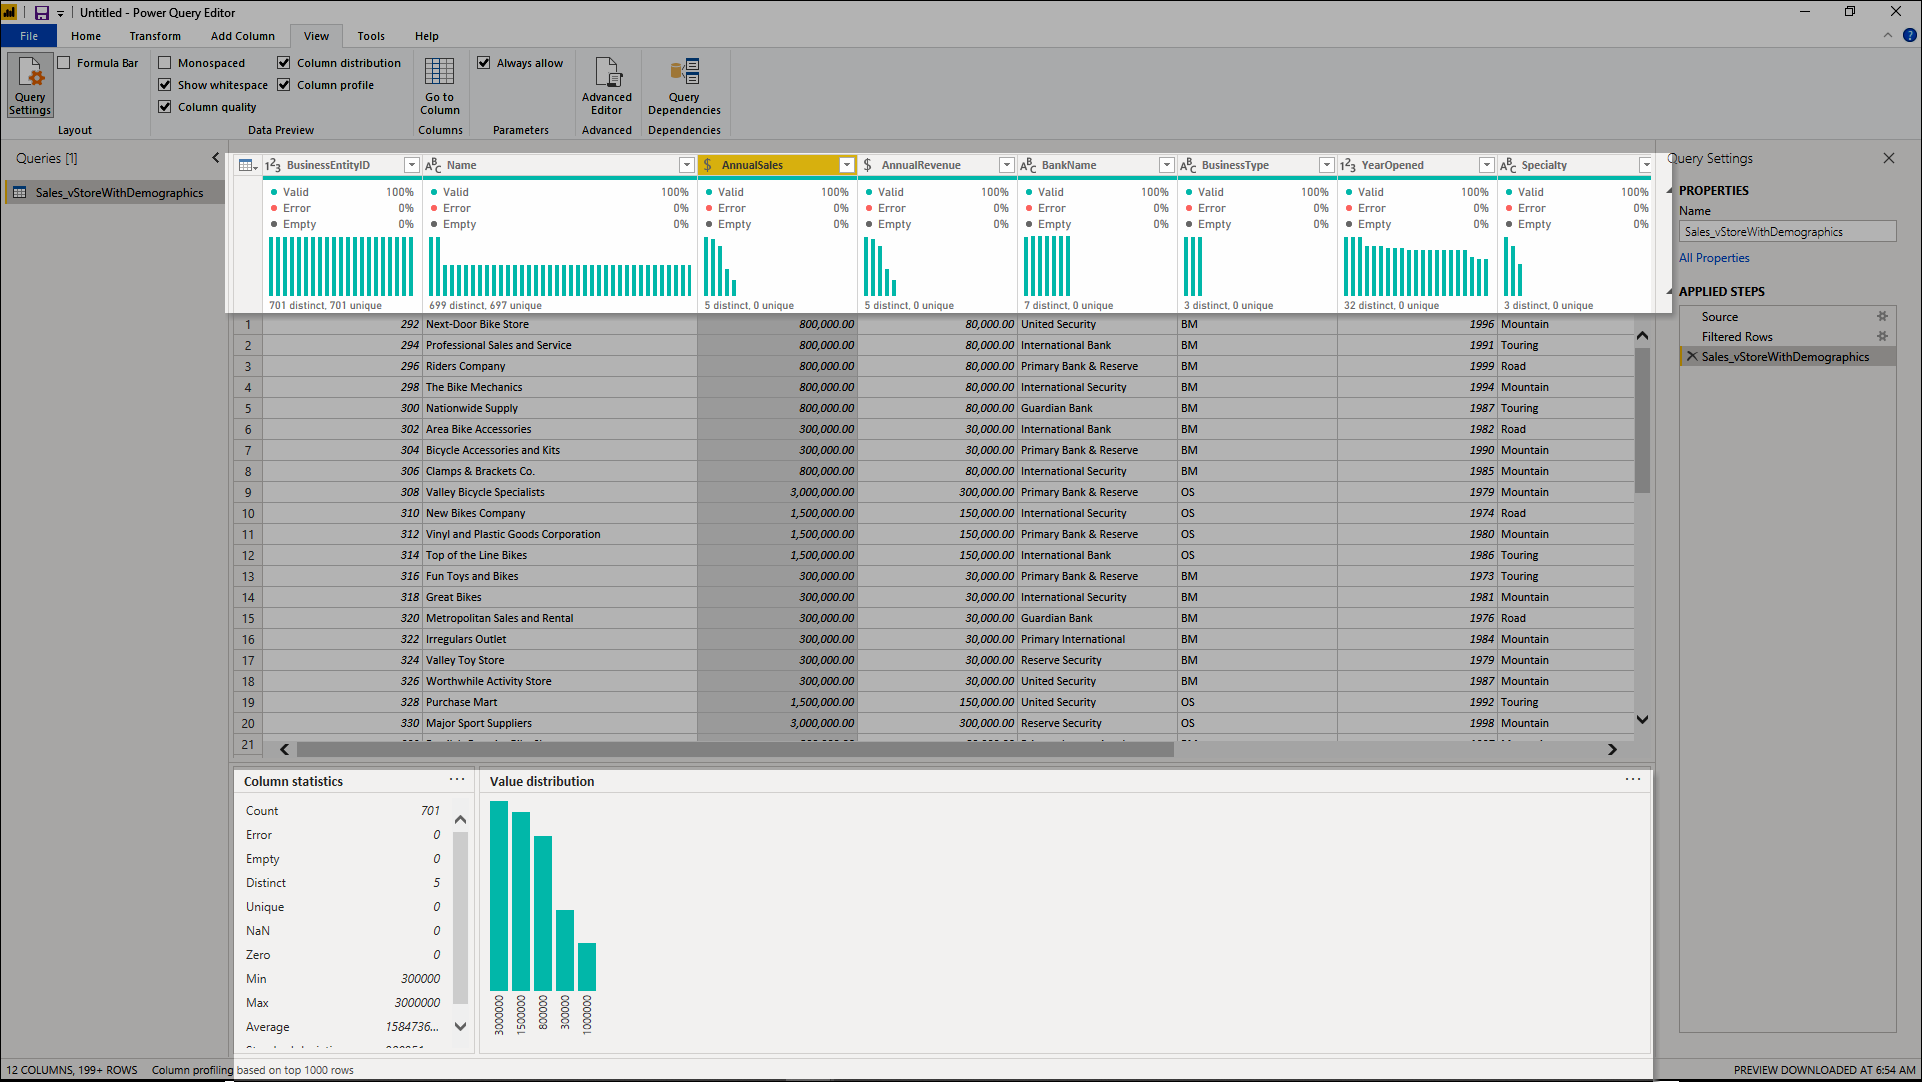Select the Add Column ribbon tab
Screen dimensions: 1922x1082
click(243, 36)
